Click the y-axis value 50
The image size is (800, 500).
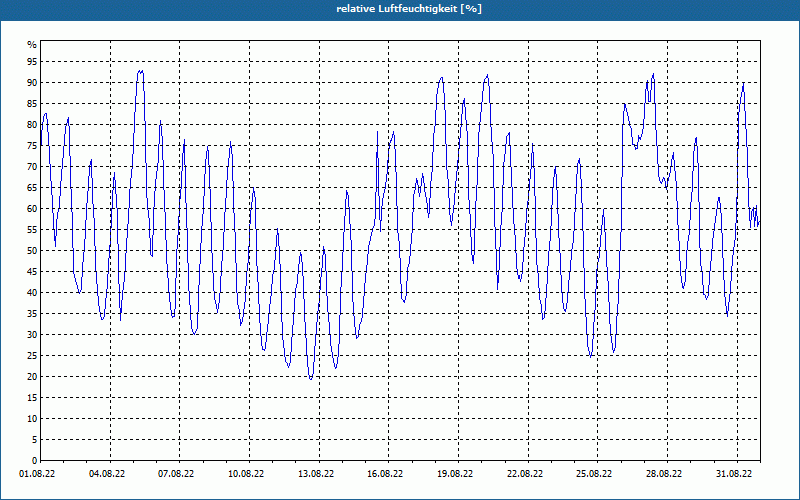32,251
